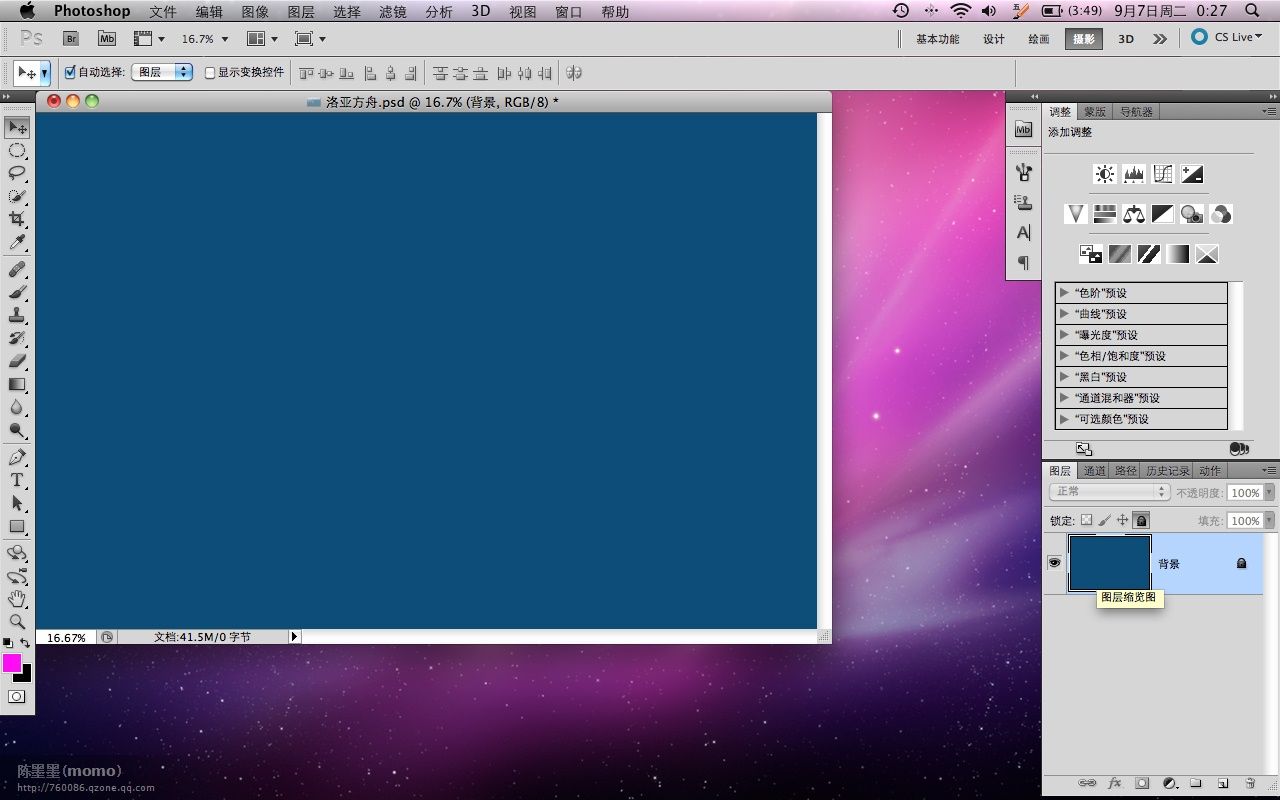Switch to the 历史记录 tab
Viewport: 1280px width, 800px height.
[x=1167, y=471]
